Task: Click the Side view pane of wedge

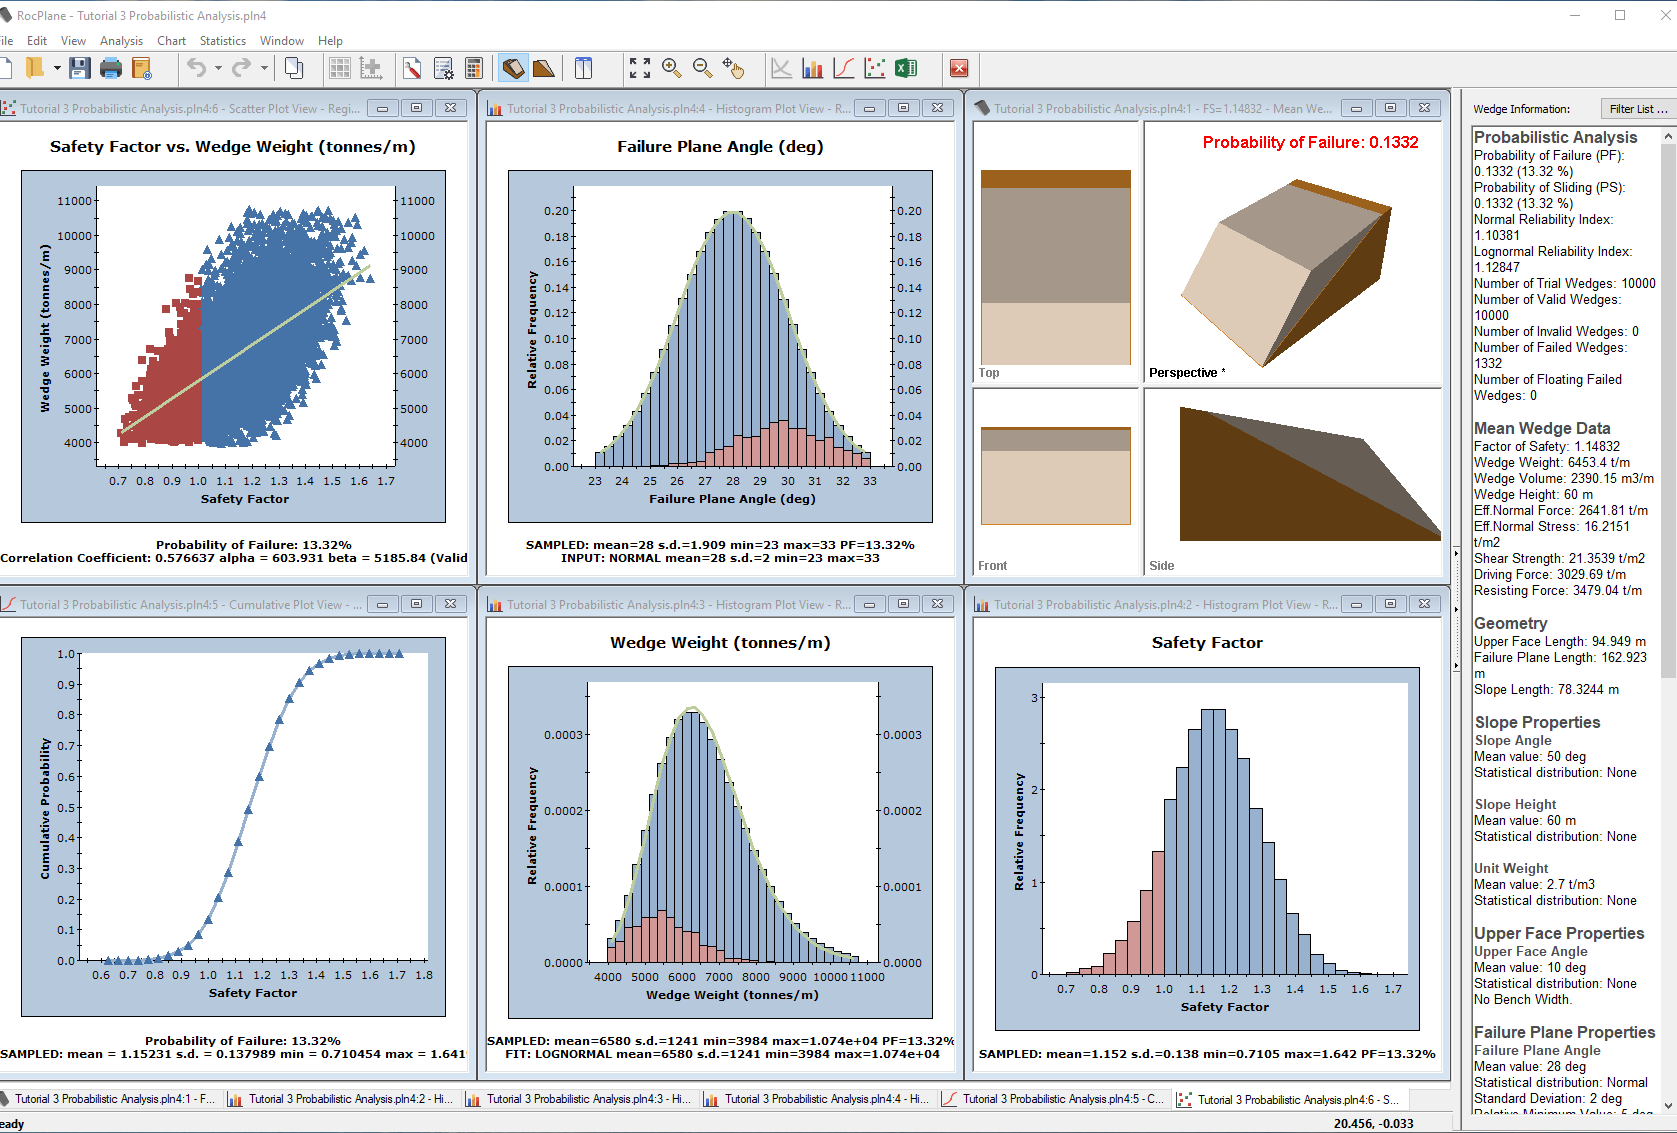Action: [x=1293, y=483]
